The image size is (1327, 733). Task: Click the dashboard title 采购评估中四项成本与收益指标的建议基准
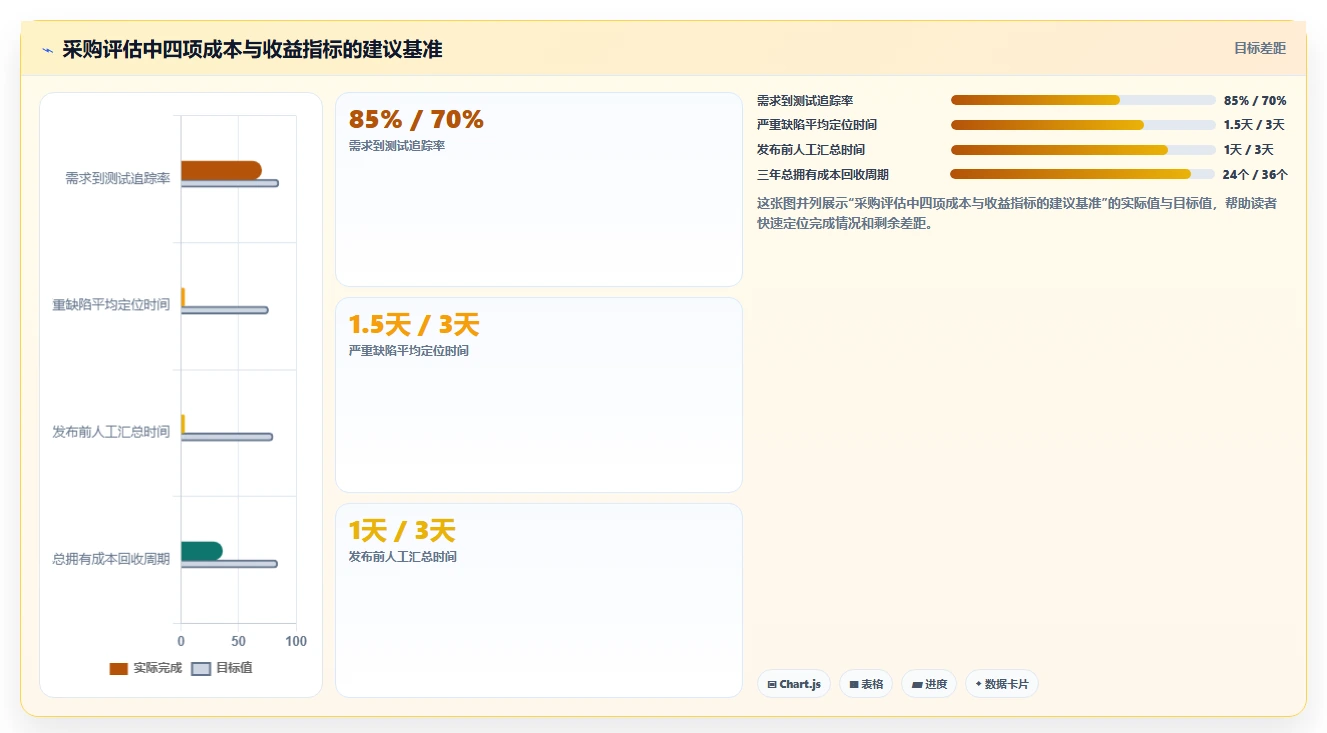point(252,49)
